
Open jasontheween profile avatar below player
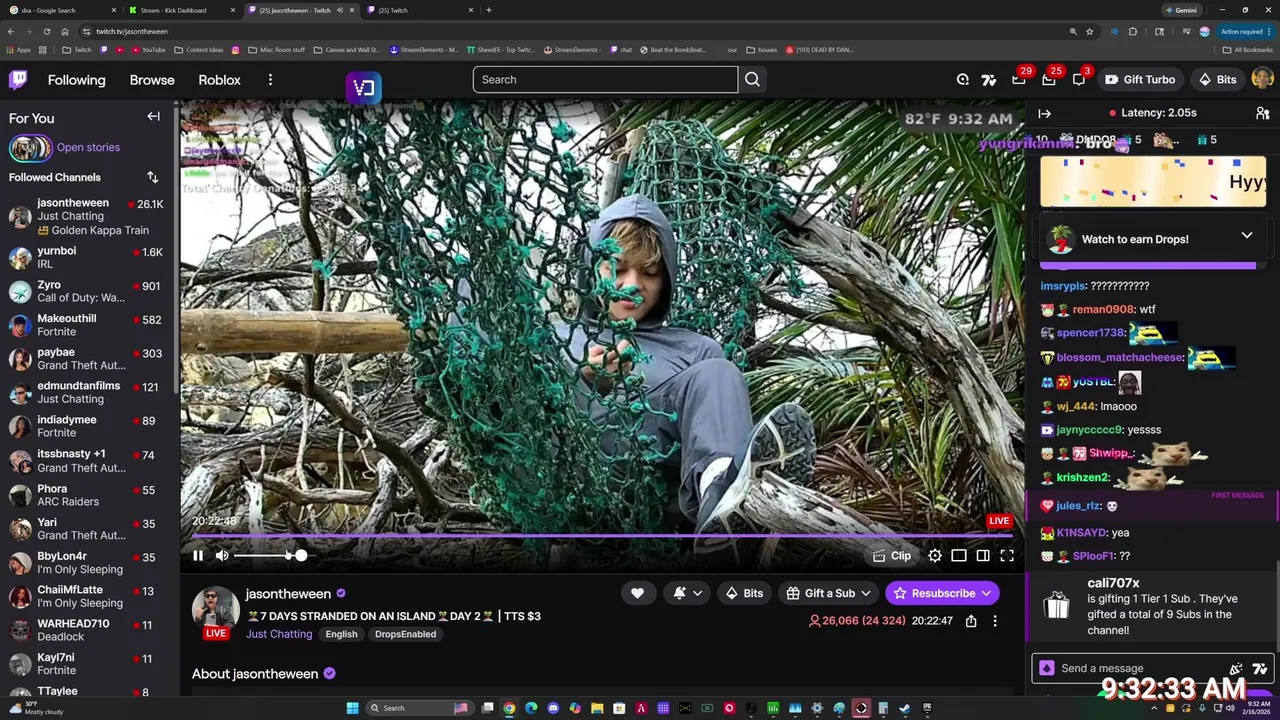click(x=216, y=608)
